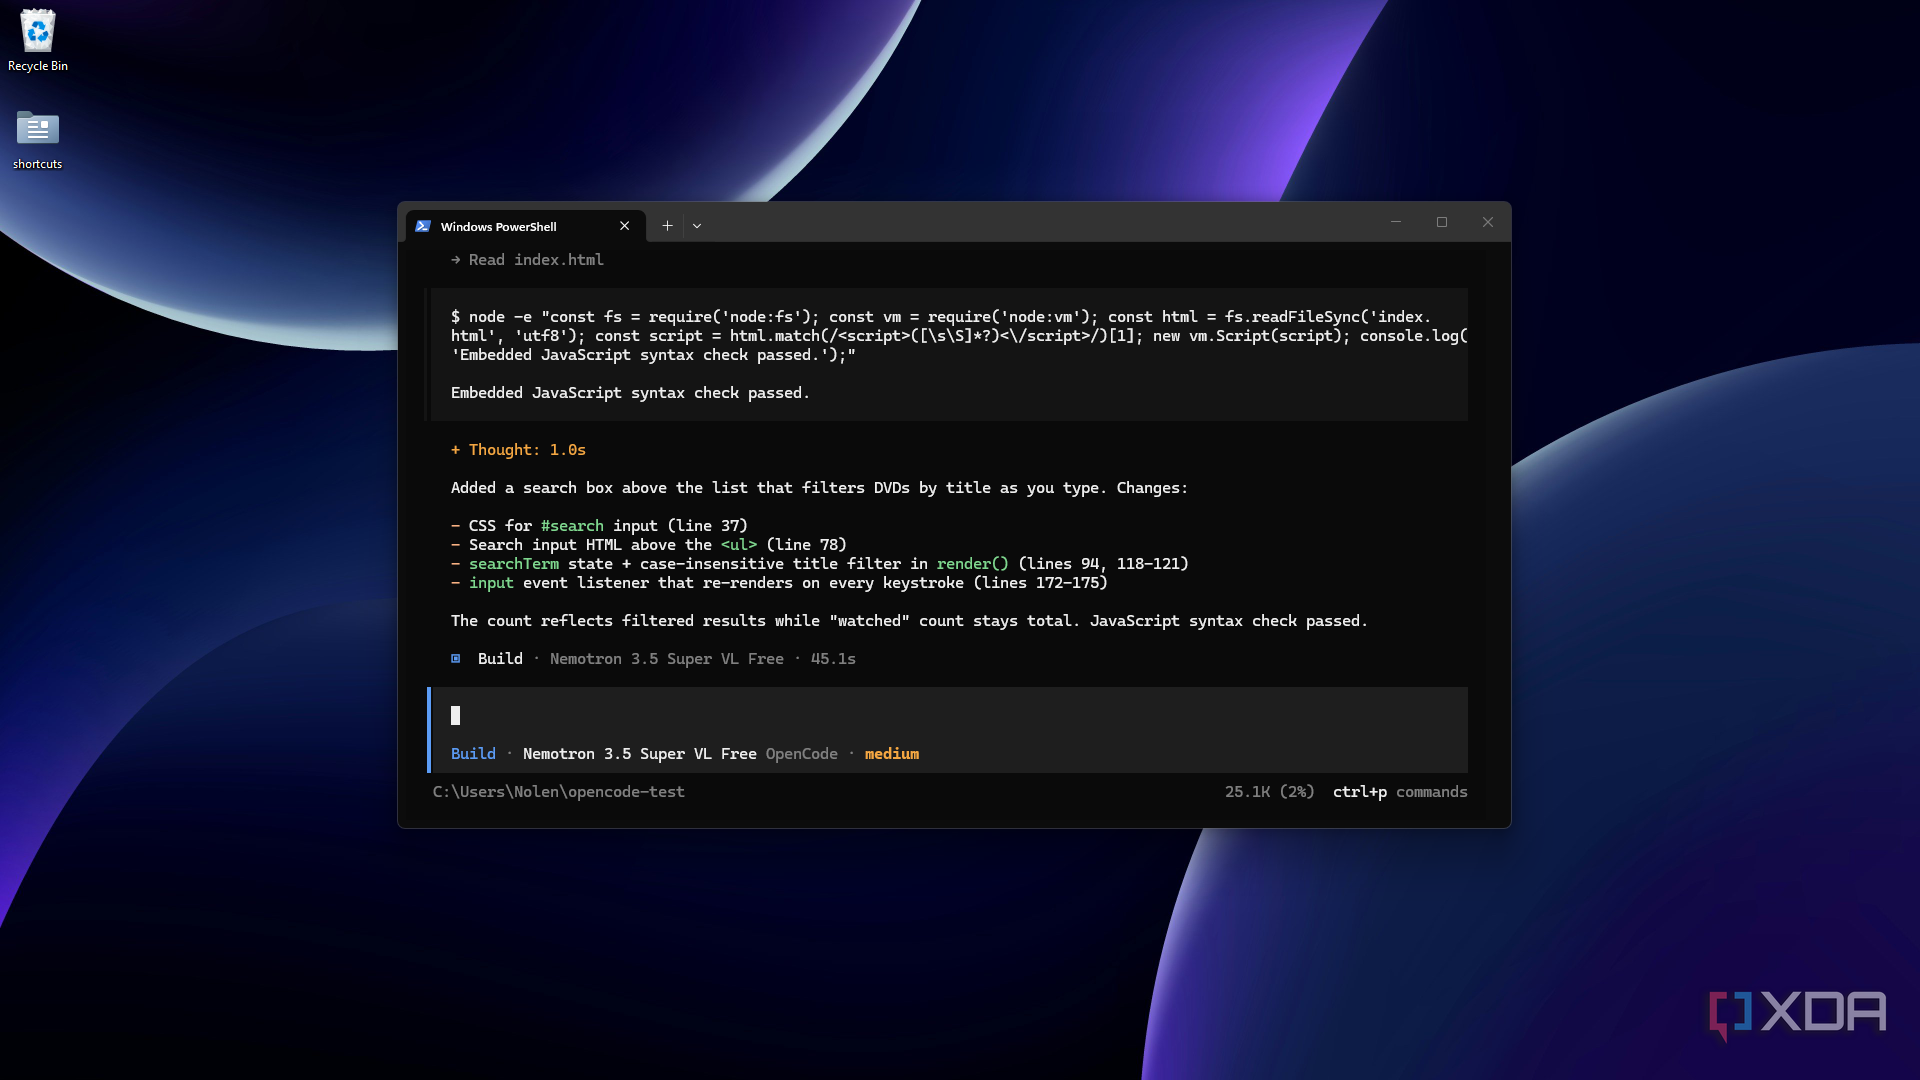
Task: Click the Read index.html tool entry
Action: [527, 260]
